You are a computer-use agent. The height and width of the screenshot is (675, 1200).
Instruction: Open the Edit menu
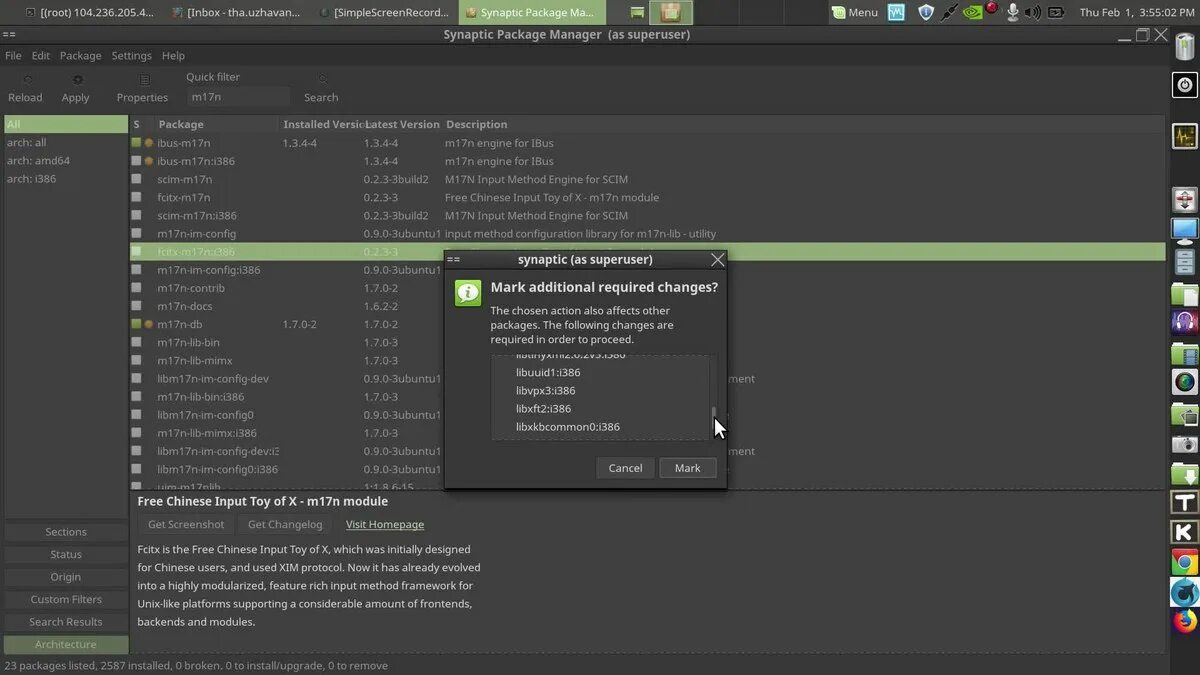pos(41,56)
